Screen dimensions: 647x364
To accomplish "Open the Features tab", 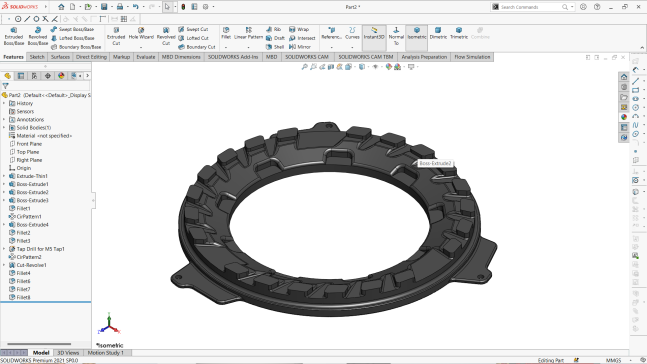I will (x=14, y=57).
